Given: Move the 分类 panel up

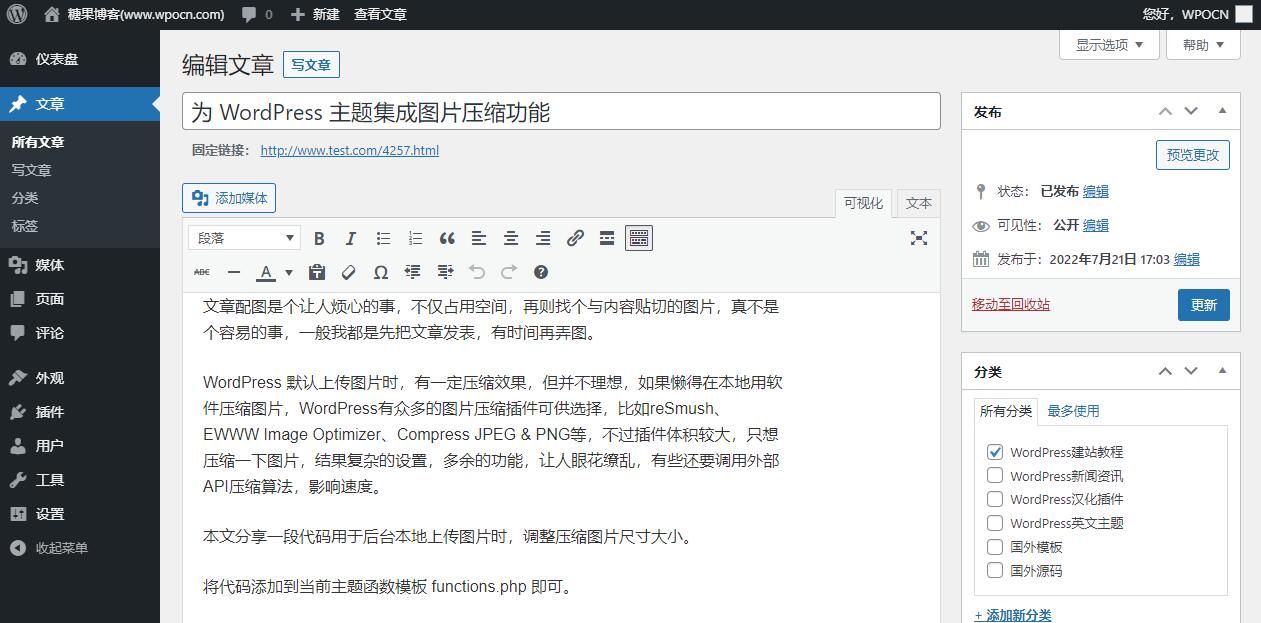Looking at the screenshot, I should tap(1165, 371).
